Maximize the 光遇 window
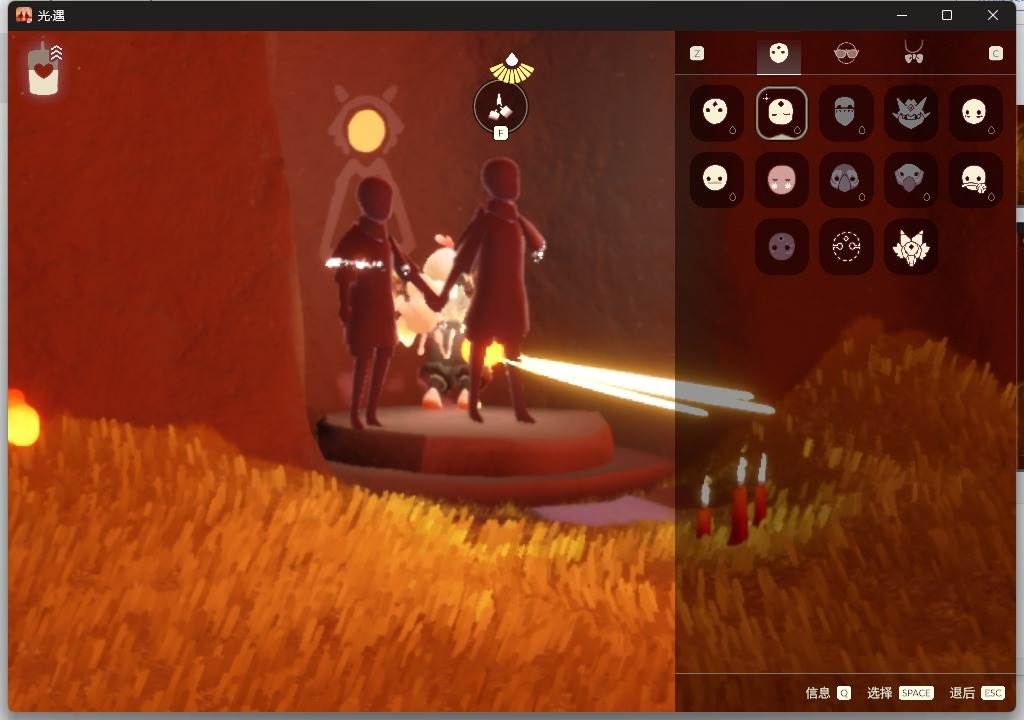The image size is (1024, 720). (x=947, y=15)
